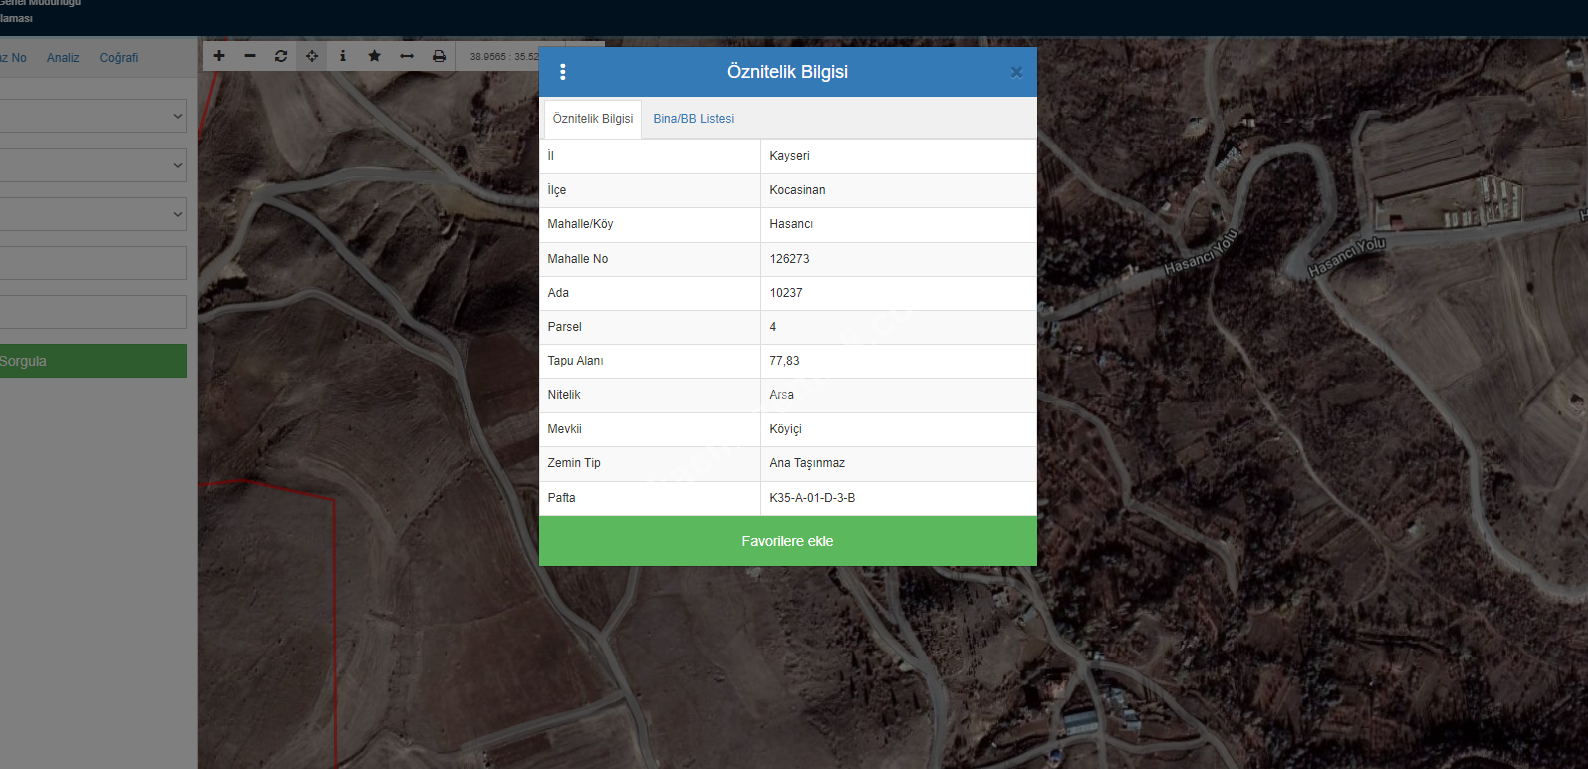Viewport: 1588px width, 769px height.
Task: Select the distance measure arrow tool
Action: click(x=407, y=56)
